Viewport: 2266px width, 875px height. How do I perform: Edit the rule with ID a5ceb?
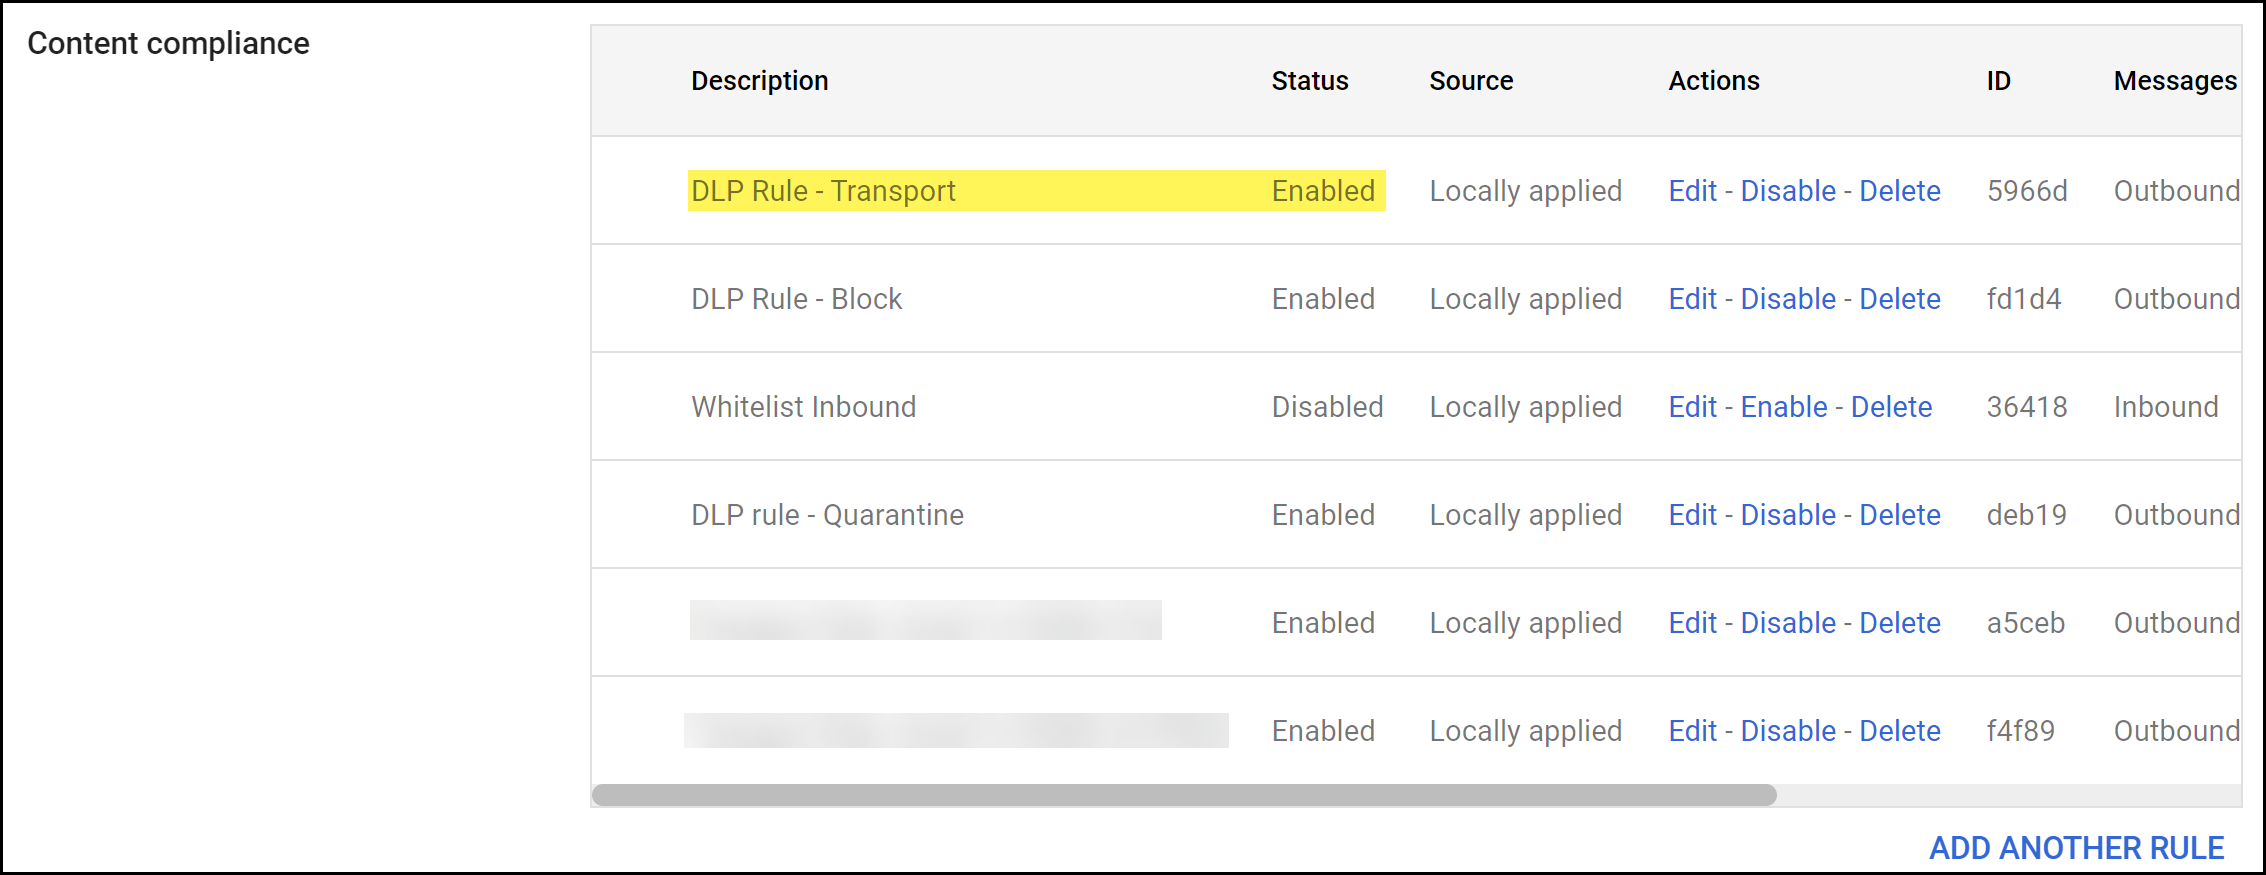coord(1692,623)
